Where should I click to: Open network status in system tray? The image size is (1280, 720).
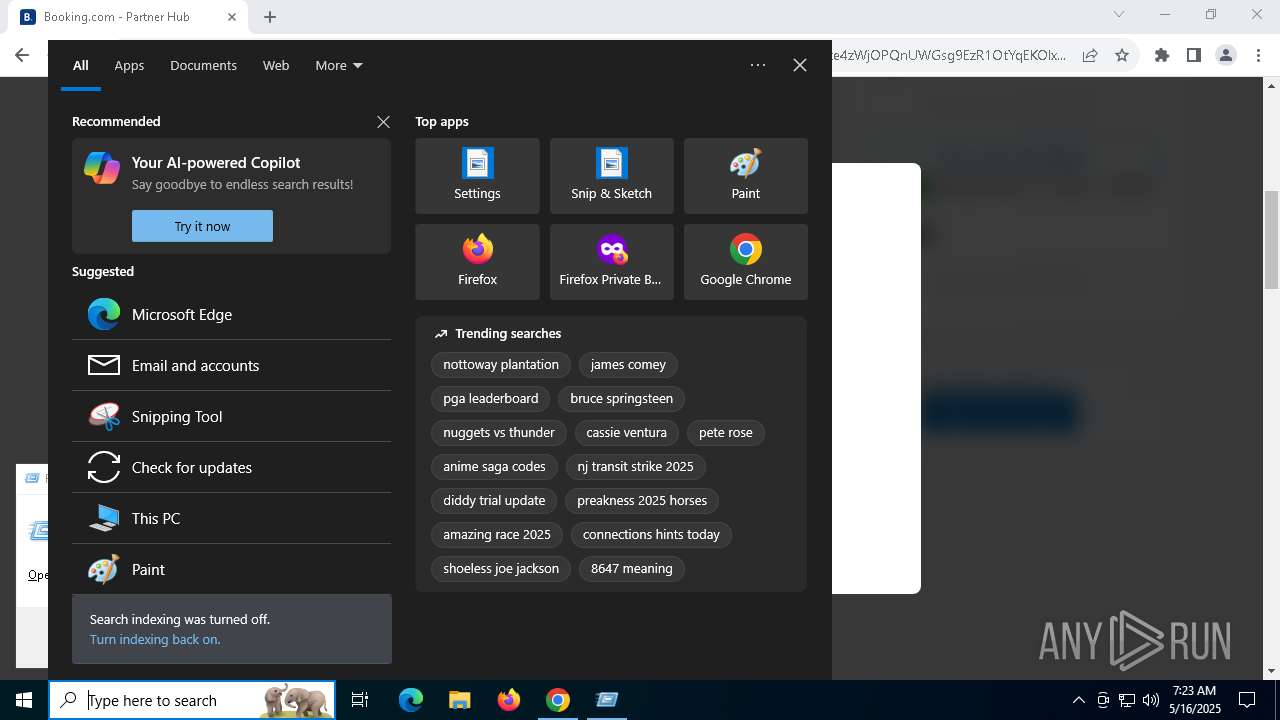pos(1127,700)
